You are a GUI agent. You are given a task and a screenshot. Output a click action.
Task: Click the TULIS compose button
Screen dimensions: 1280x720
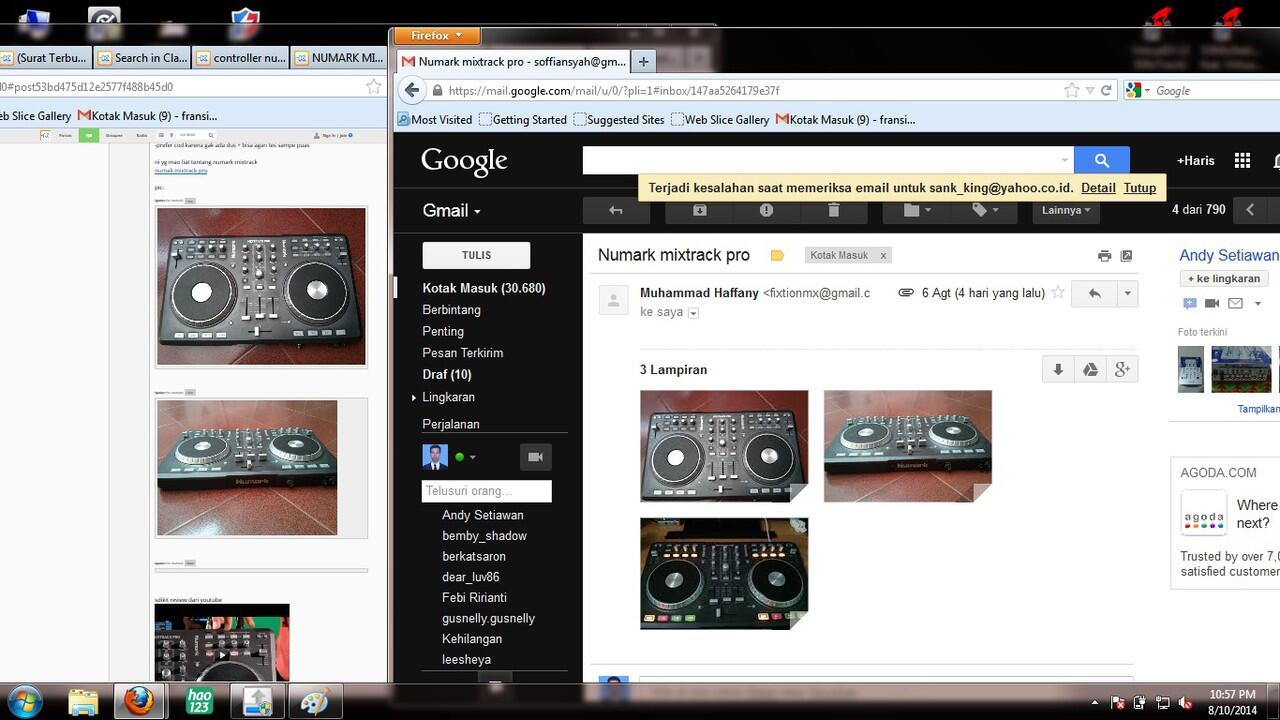(476, 255)
